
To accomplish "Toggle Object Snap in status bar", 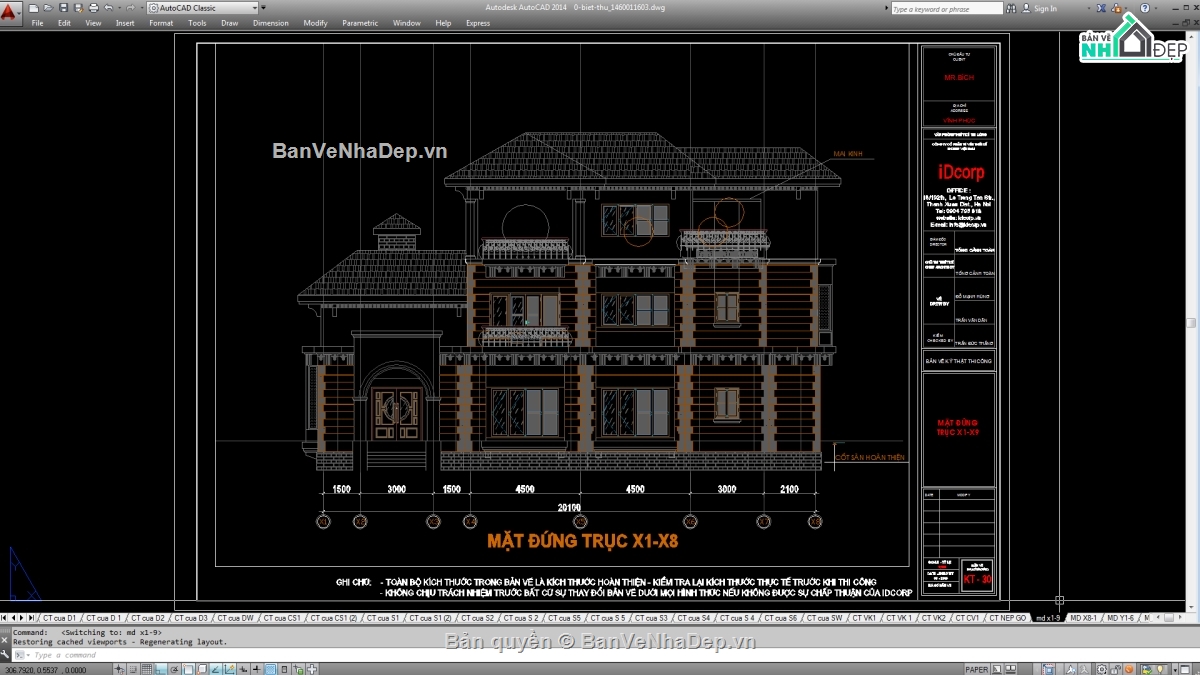I will [188, 669].
